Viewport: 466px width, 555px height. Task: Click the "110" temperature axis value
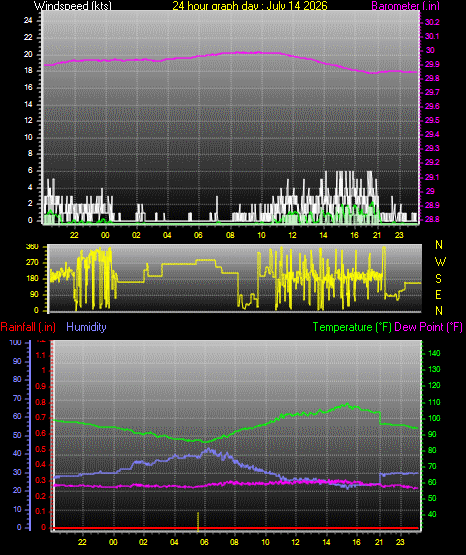[434, 402]
